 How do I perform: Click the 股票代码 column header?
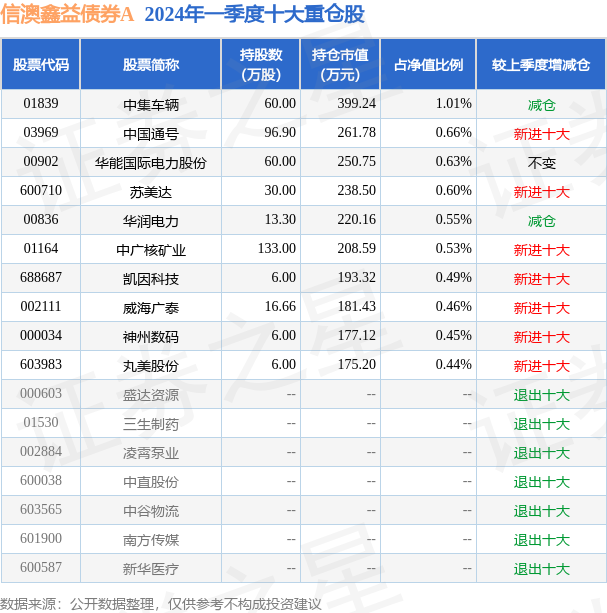pos(41,65)
